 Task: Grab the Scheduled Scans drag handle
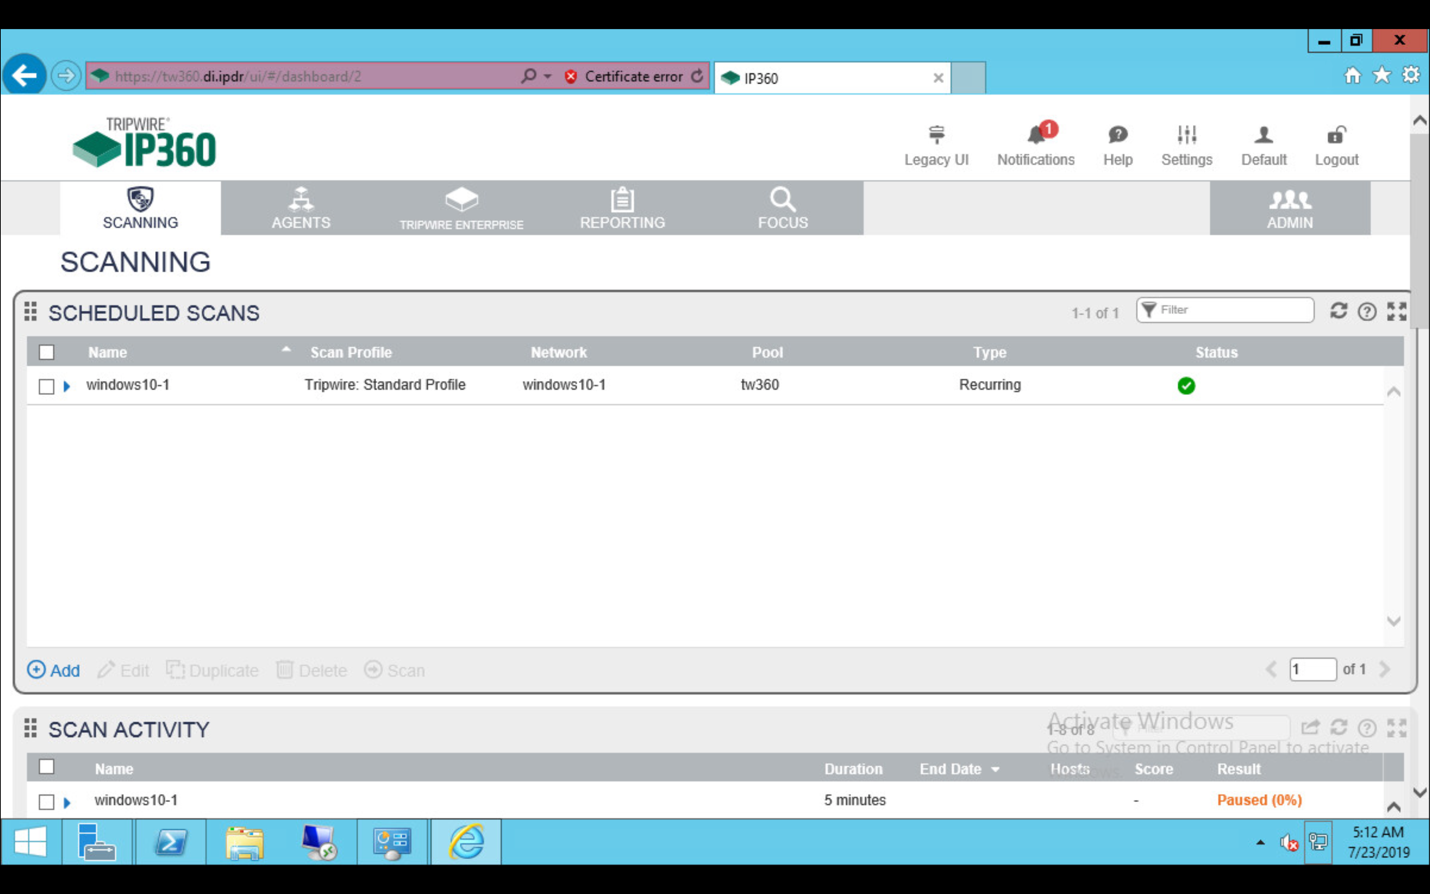click(31, 312)
